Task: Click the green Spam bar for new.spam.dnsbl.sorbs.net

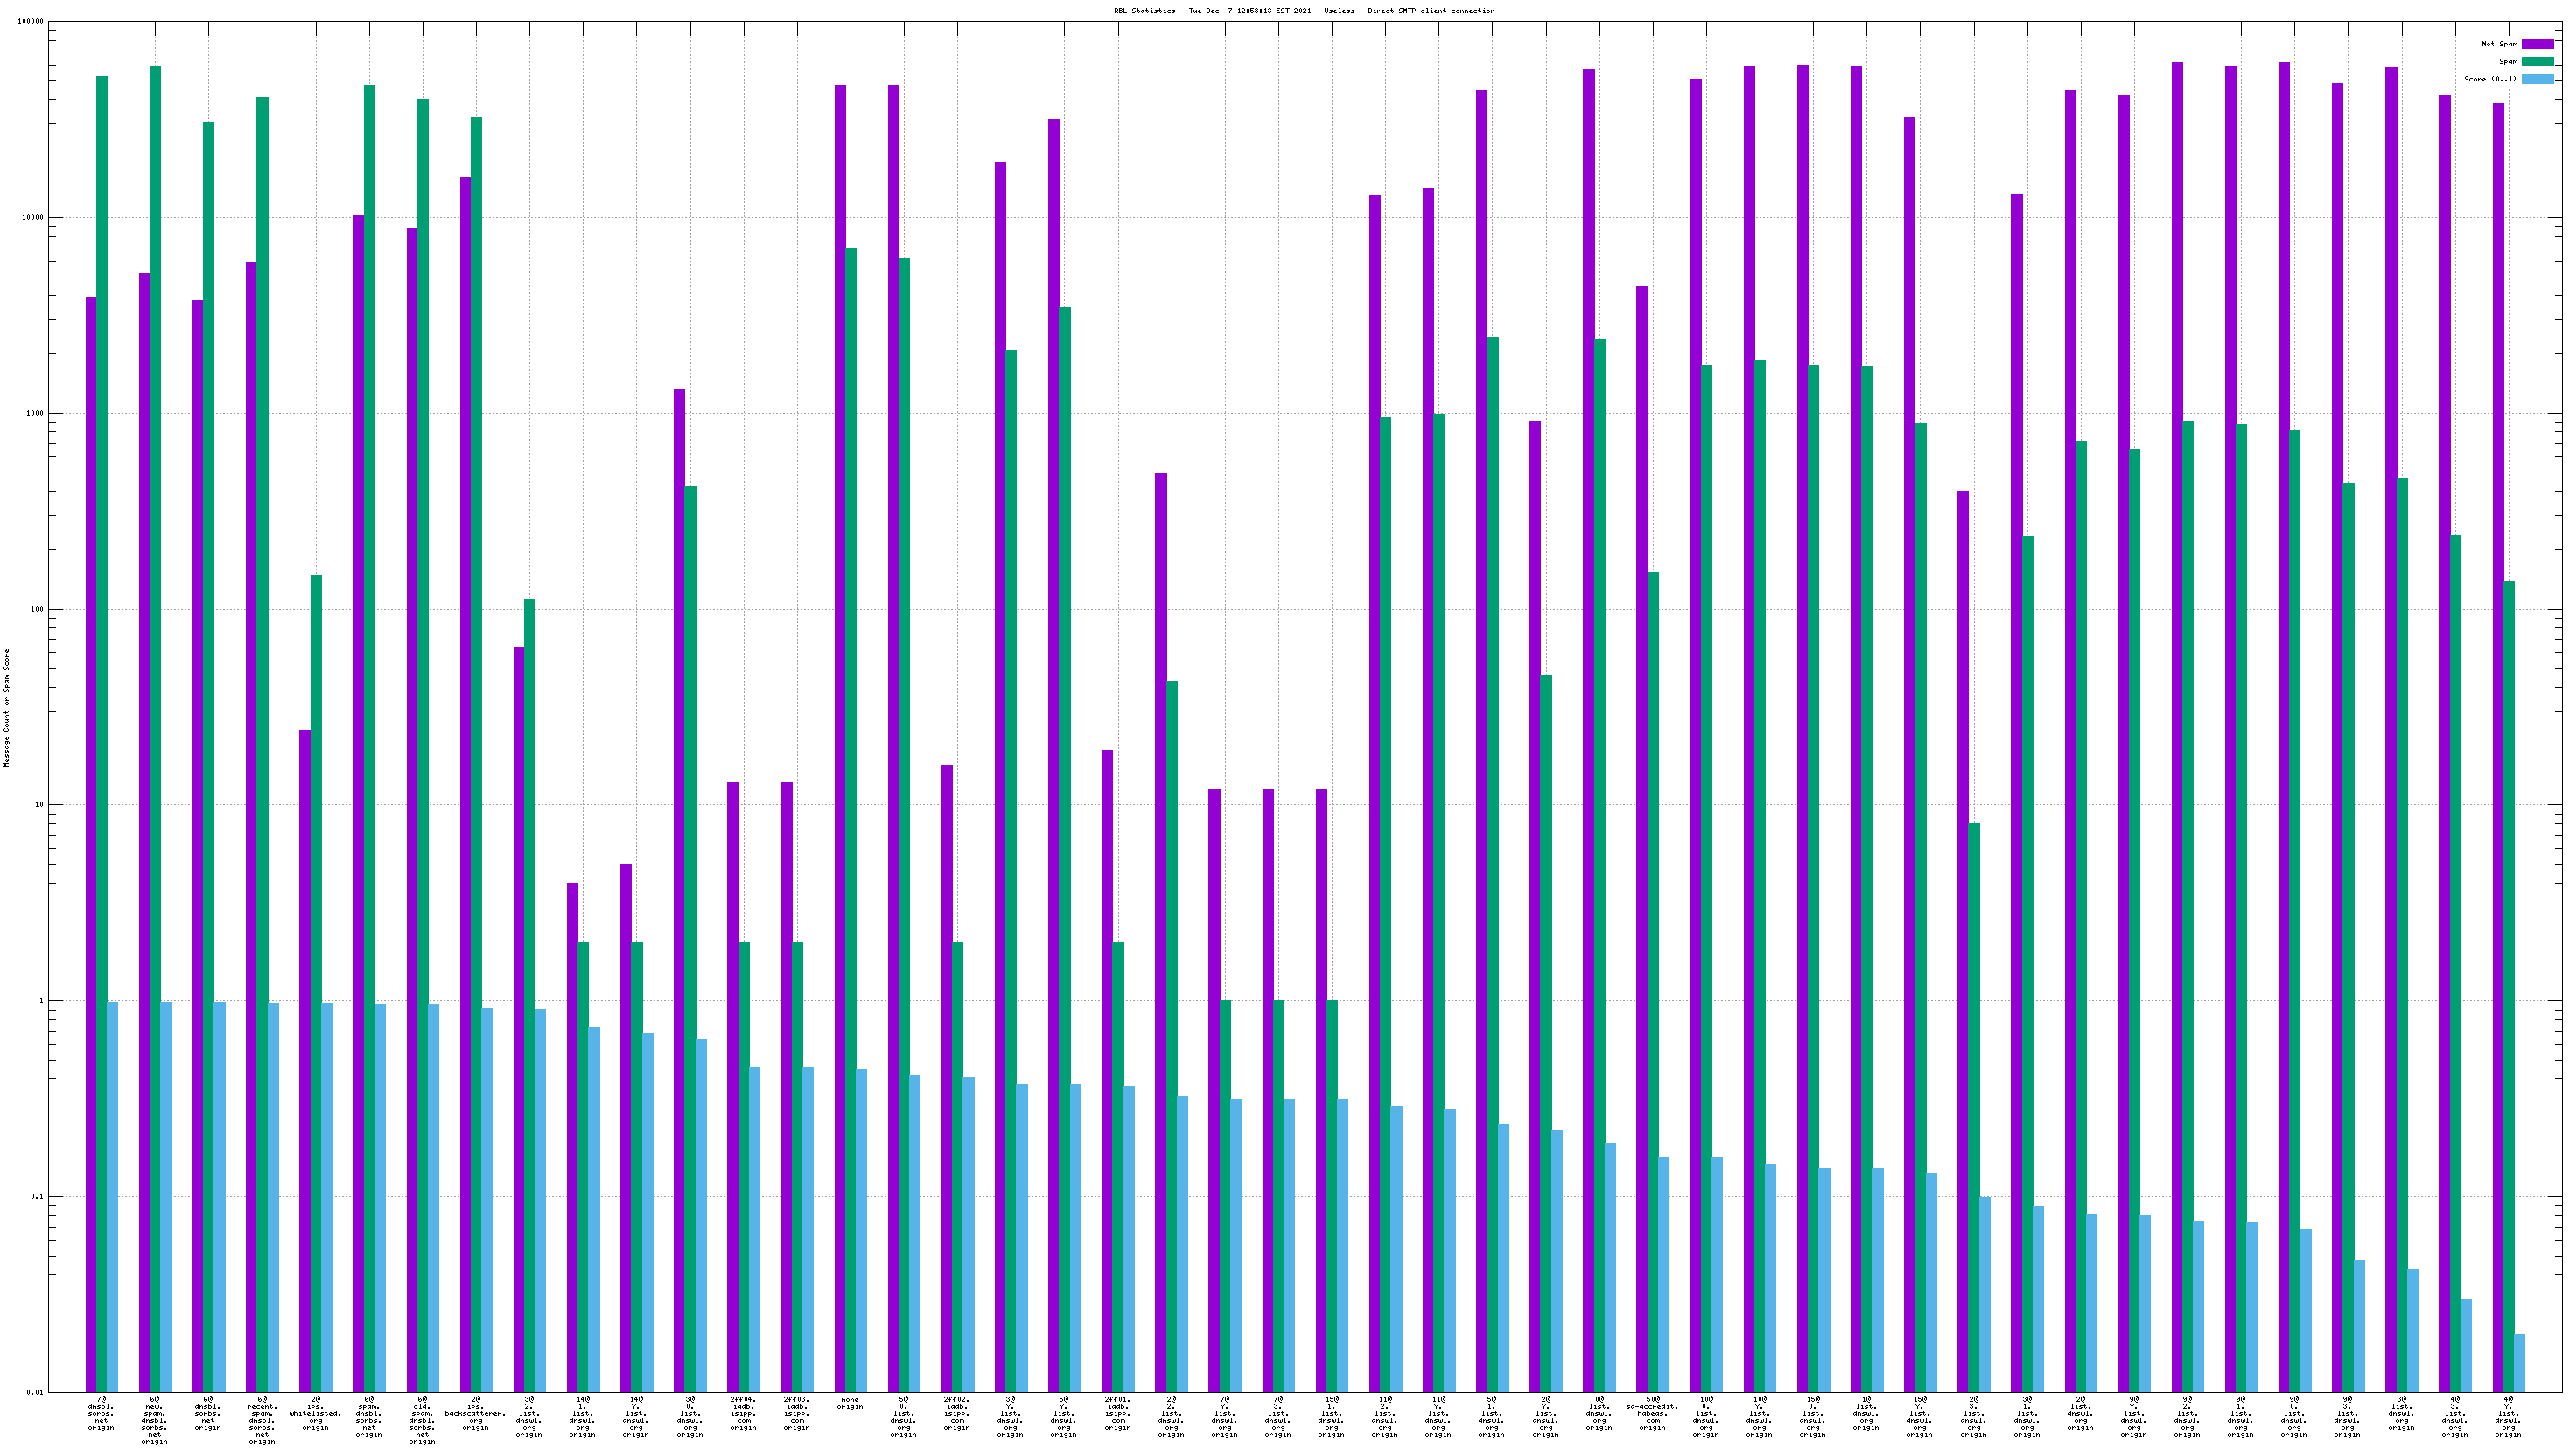Action: pos(155,700)
